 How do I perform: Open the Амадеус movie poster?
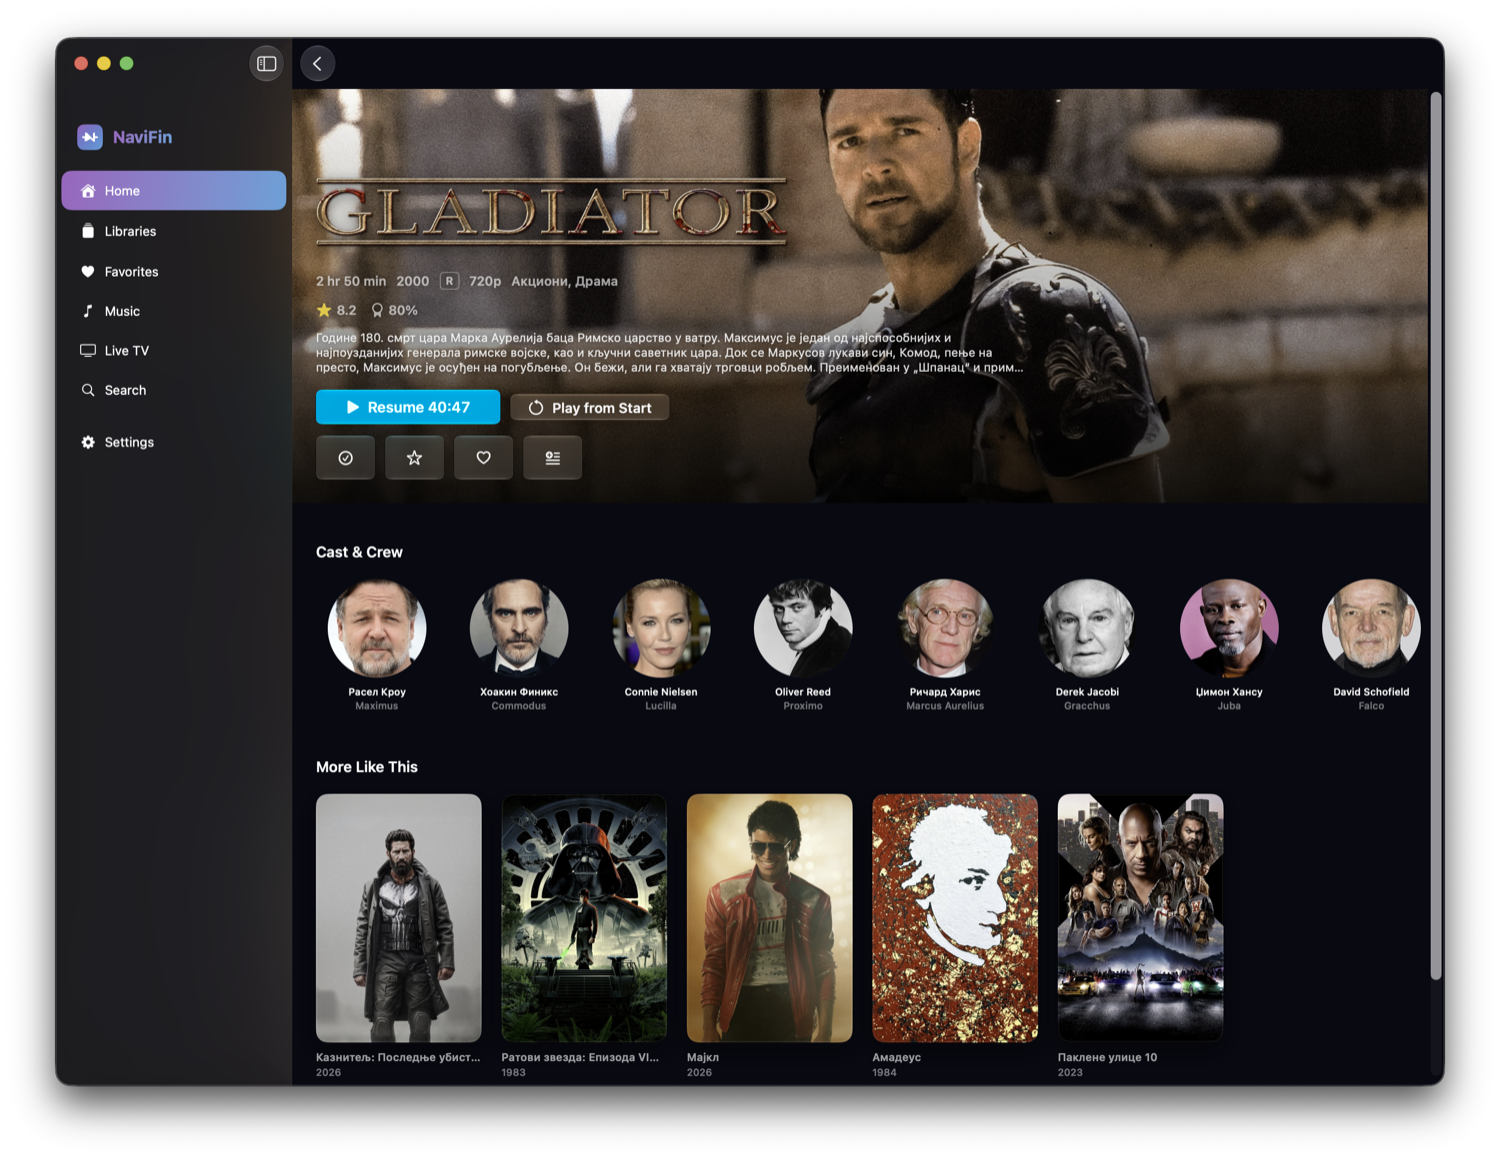coord(955,918)
